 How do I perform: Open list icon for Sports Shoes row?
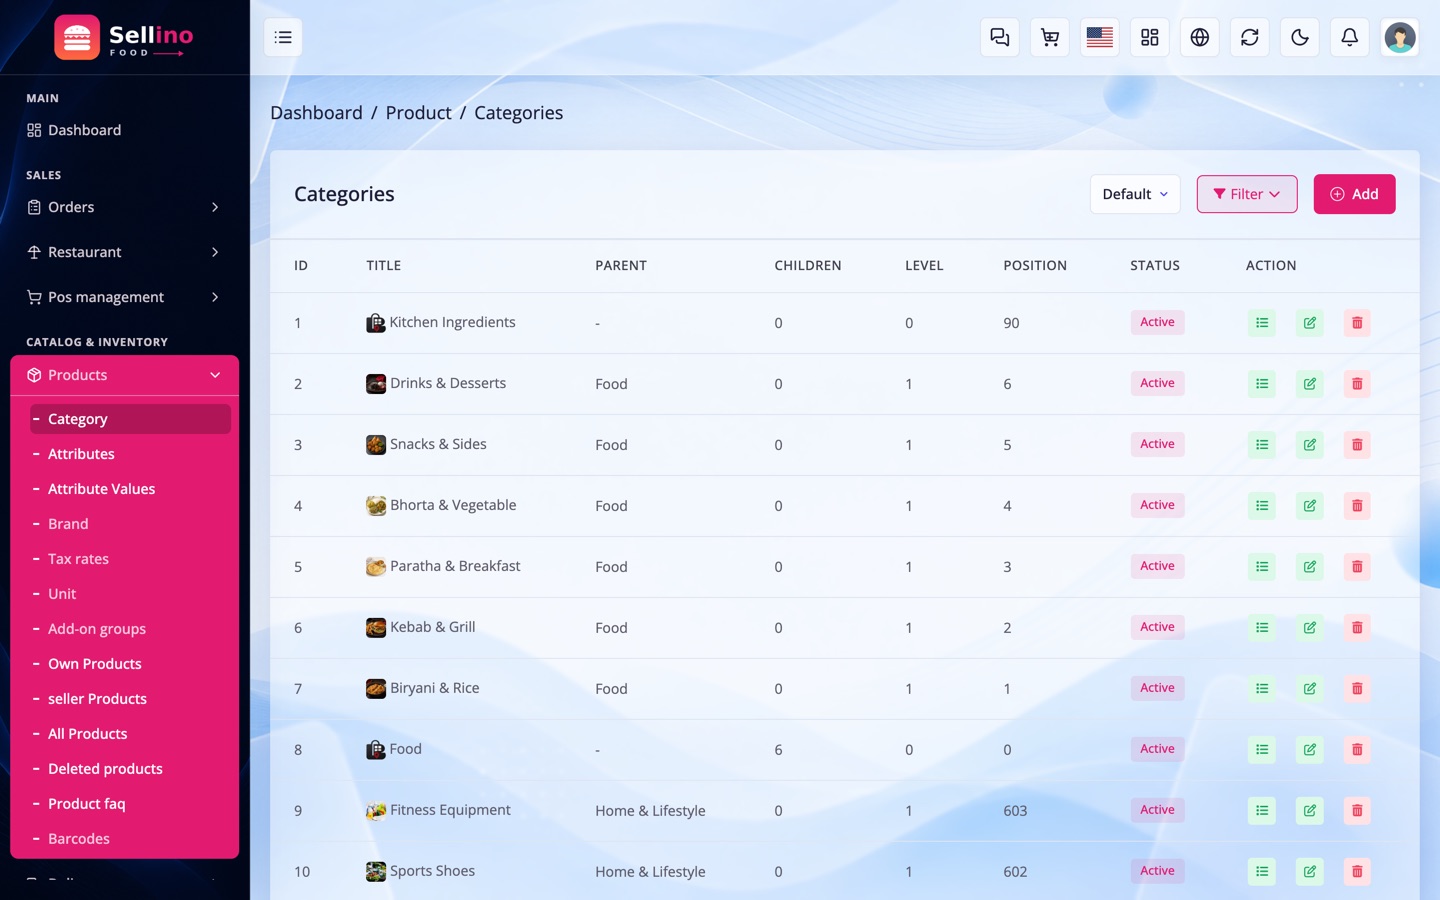click(x=1262, y=872)
